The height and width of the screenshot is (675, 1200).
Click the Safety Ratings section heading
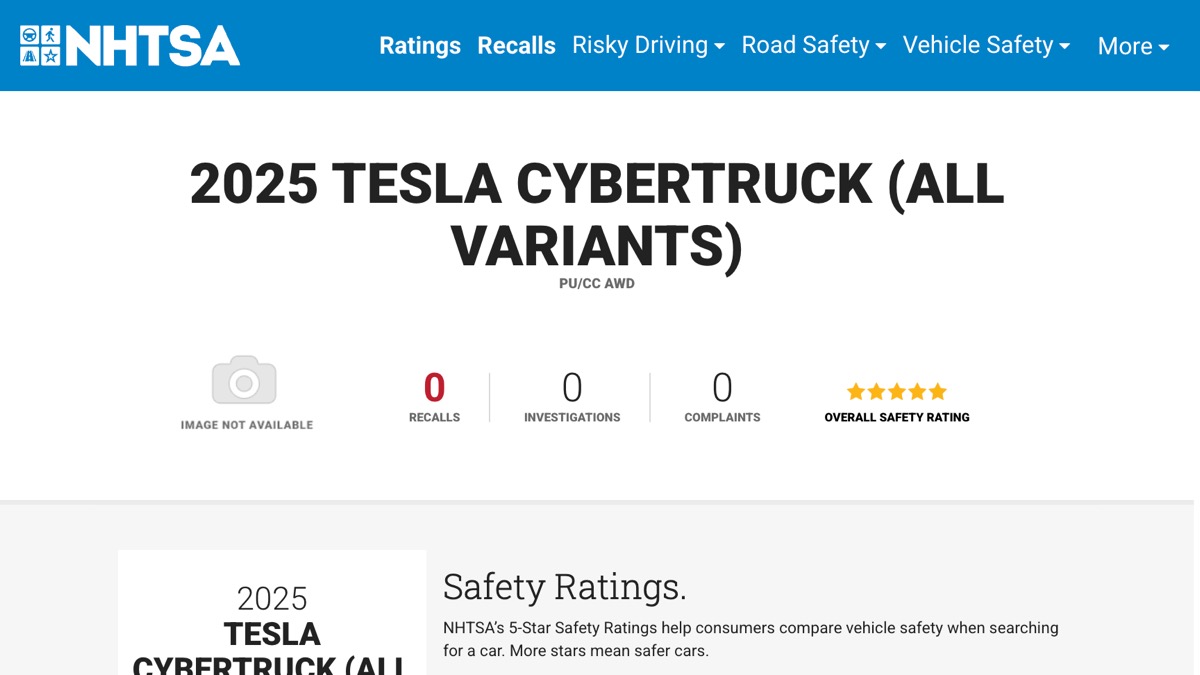point(565,587)
